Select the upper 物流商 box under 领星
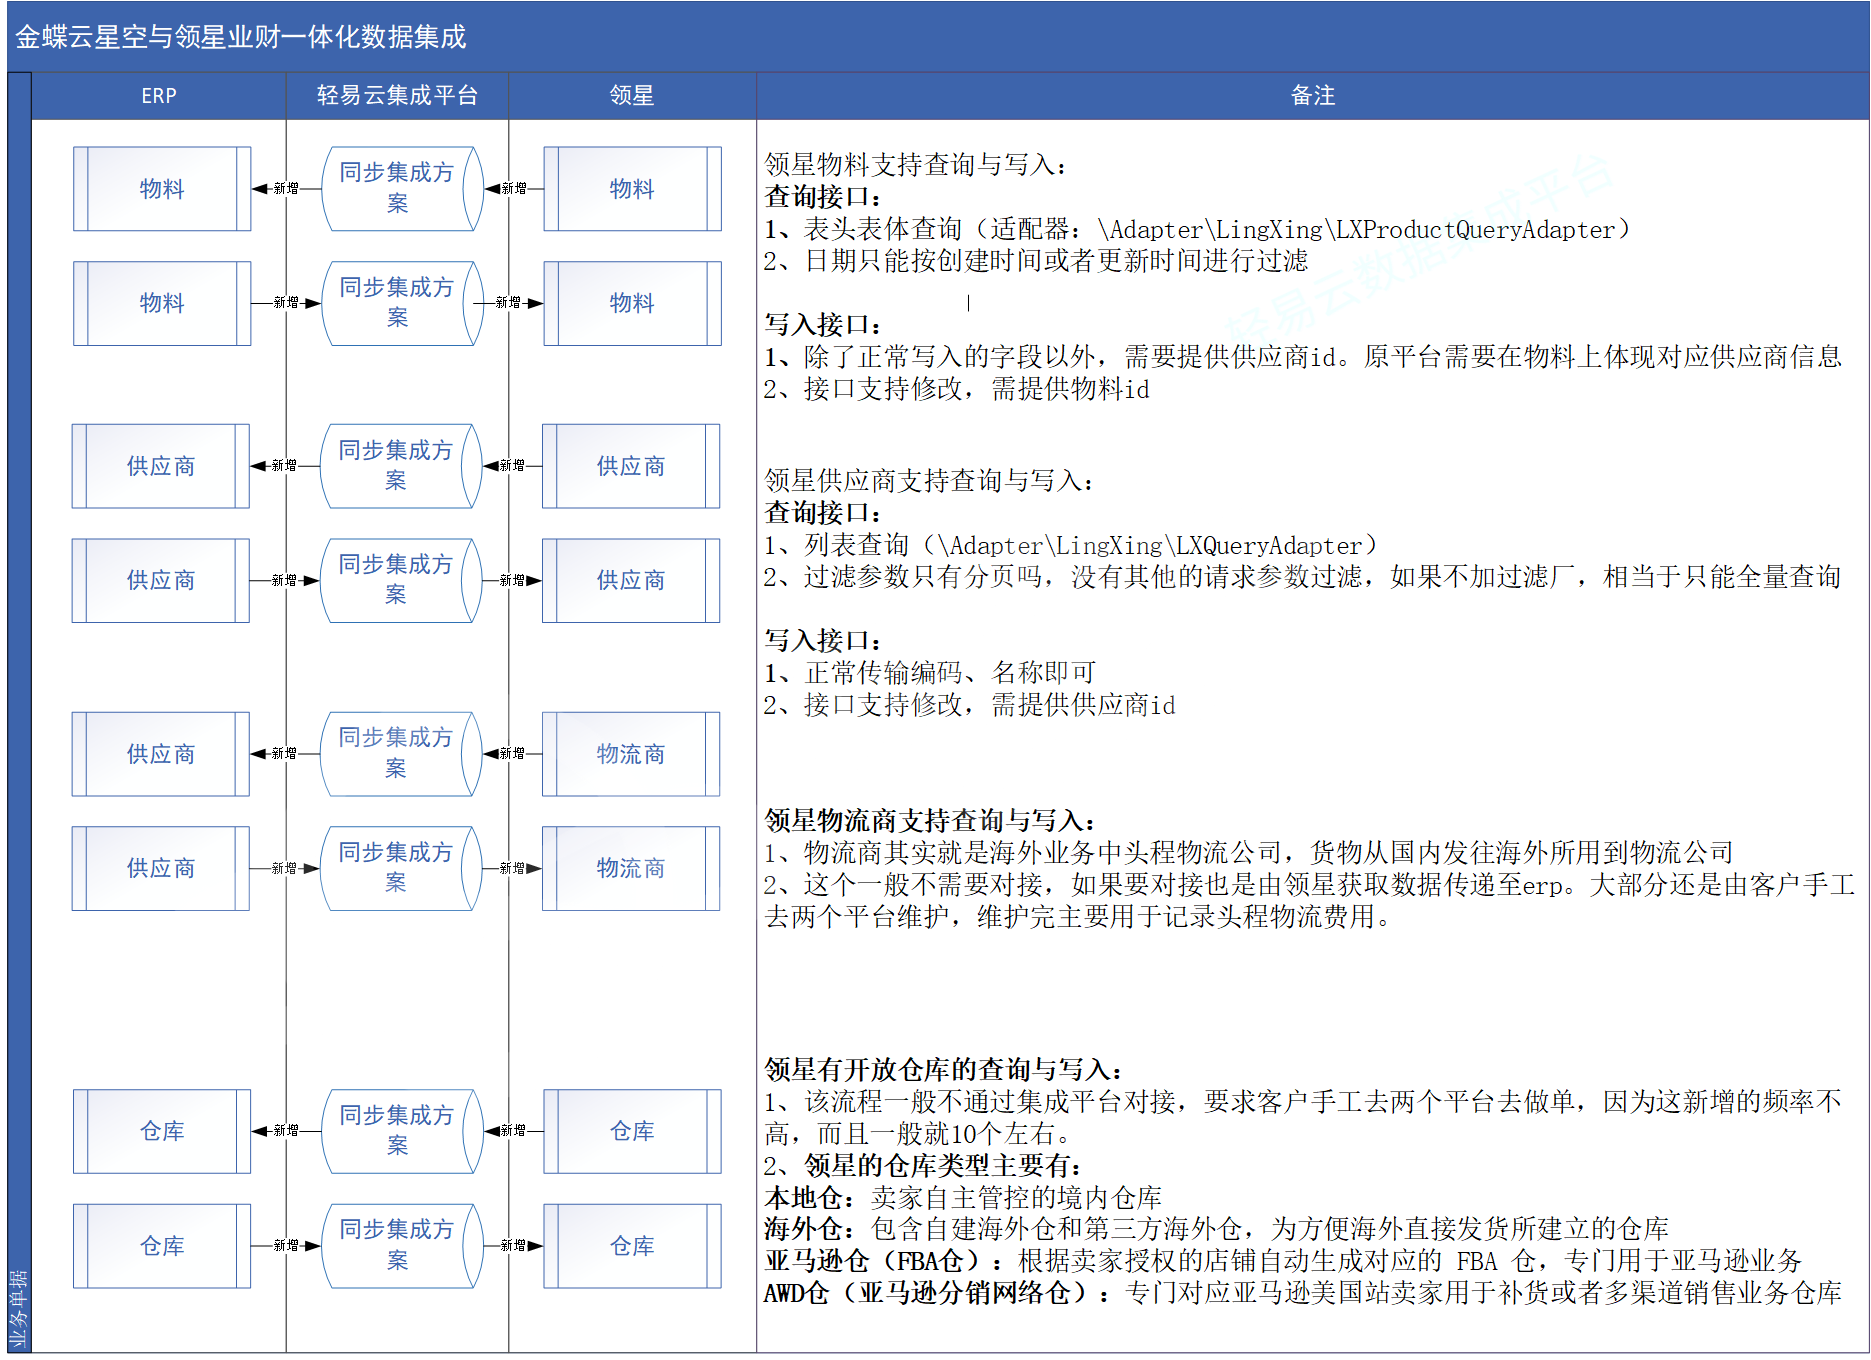This screenshot has height=1360, width=1871. [x=631, y=754]
